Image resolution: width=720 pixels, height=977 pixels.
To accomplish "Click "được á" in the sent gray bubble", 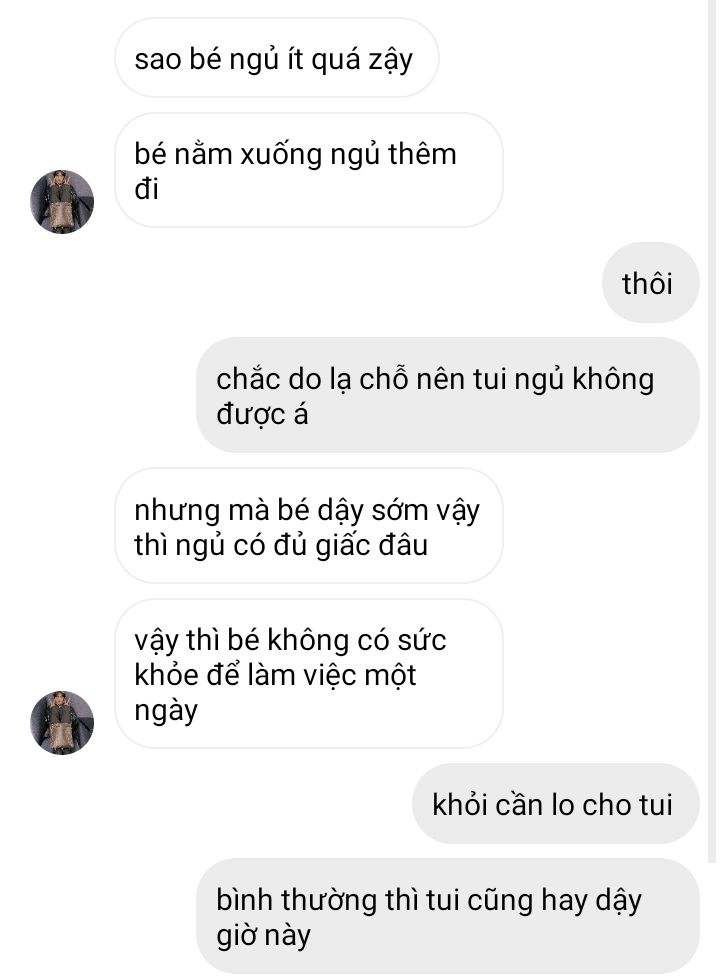I will tap(262, 414).
